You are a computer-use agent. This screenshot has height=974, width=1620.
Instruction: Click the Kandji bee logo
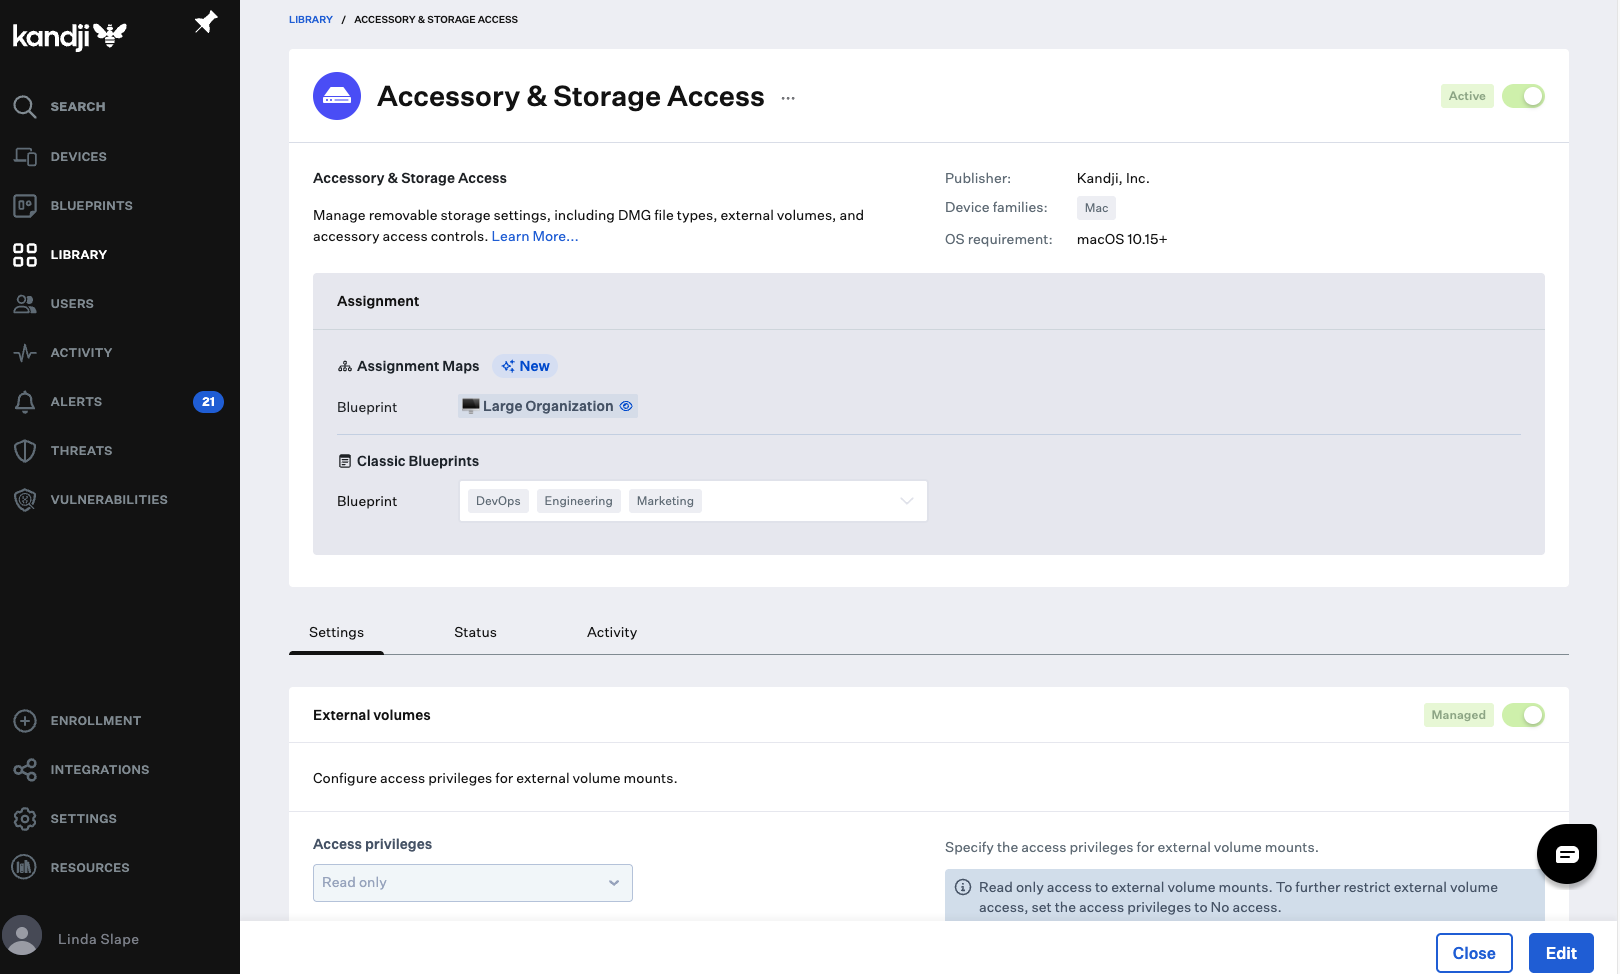(x=69, y=36)
